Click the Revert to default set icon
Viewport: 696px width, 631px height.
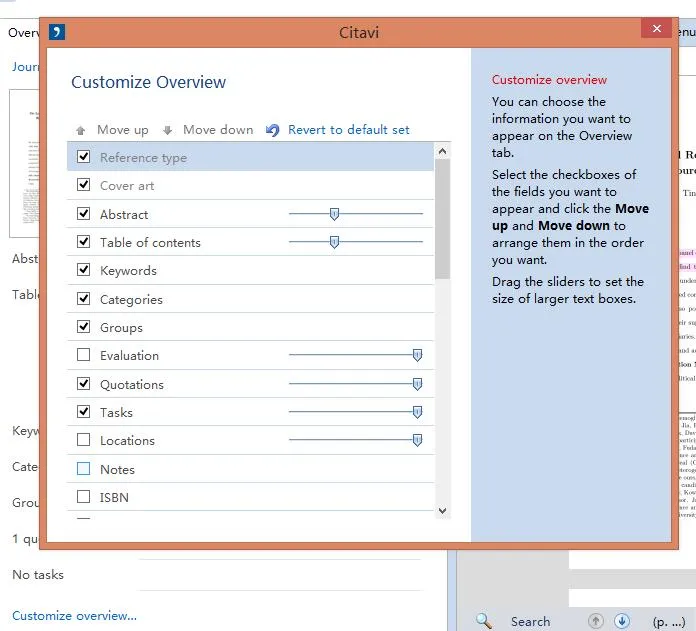pyautogui.click(x=273, y=130)
